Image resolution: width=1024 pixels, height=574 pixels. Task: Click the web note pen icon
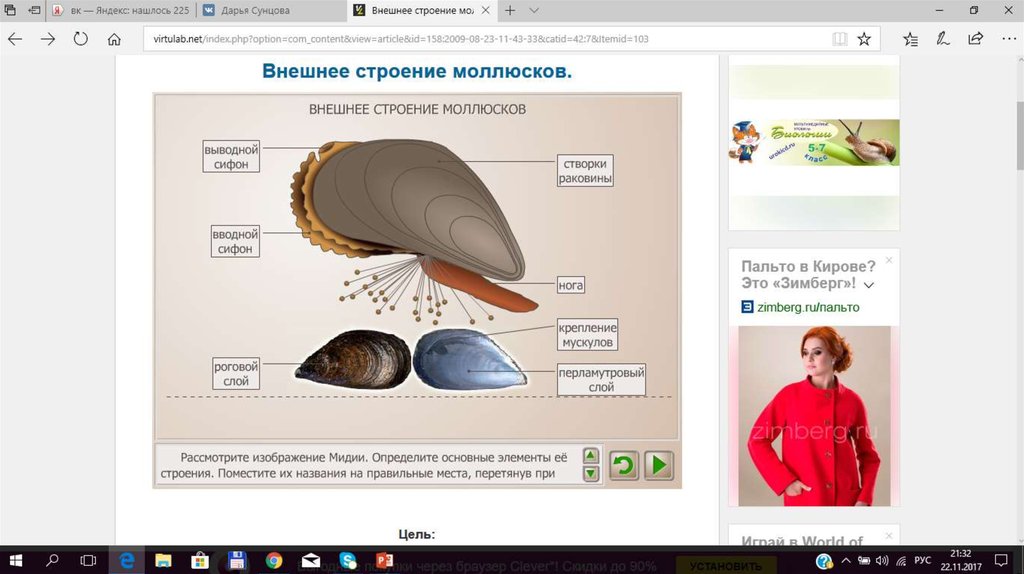point(942,39)
